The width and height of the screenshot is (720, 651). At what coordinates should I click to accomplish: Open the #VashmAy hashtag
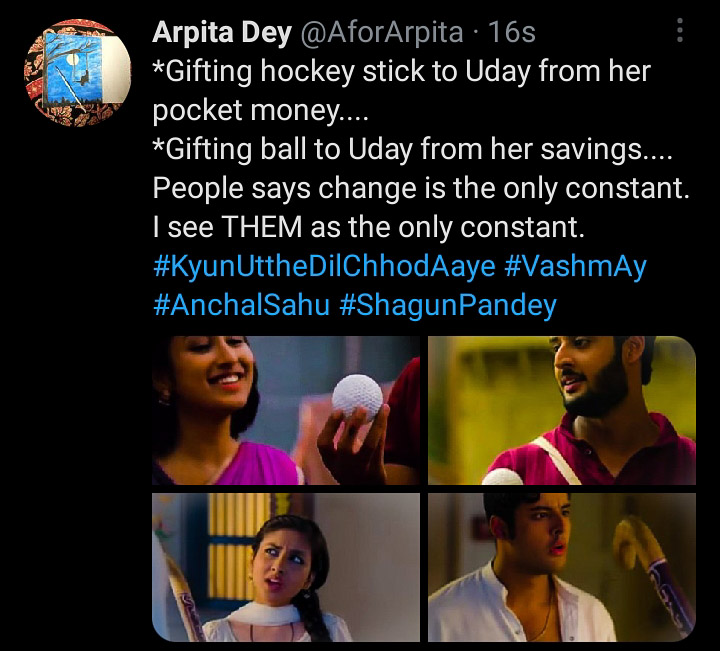coord(575,266)
